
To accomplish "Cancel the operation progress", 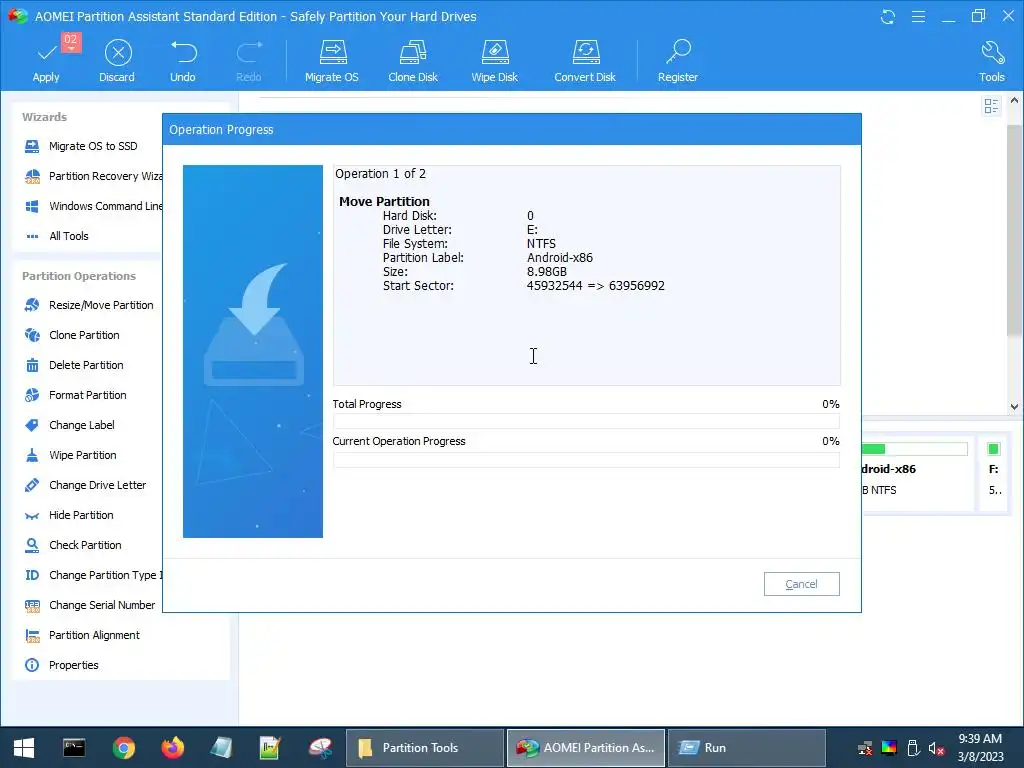I will coord(801,584).
